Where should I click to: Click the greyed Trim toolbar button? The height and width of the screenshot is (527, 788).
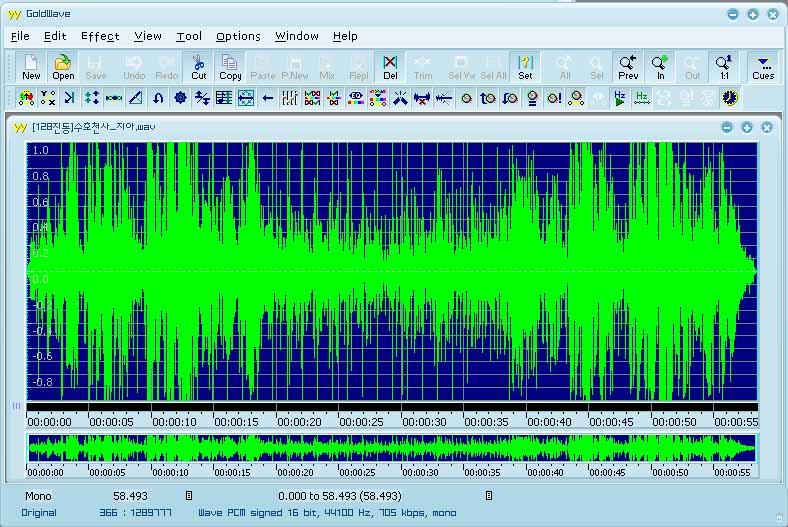click(423, 67)
